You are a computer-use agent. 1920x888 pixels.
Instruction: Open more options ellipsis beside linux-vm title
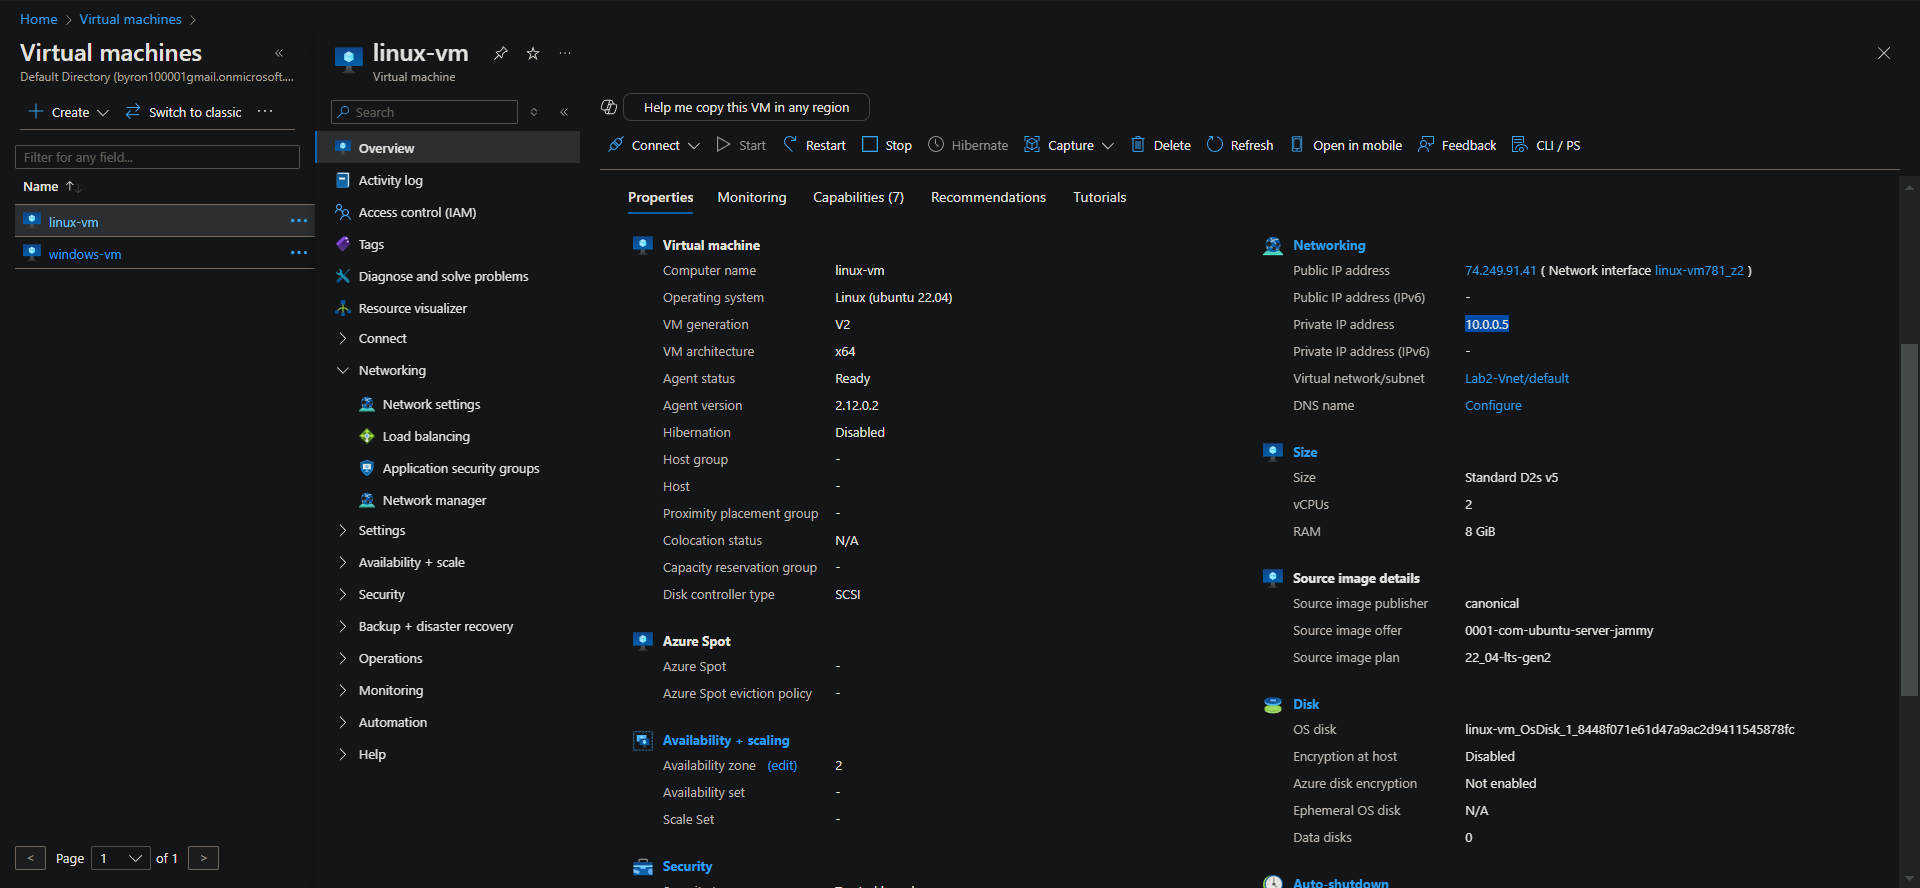coord(565,53)
